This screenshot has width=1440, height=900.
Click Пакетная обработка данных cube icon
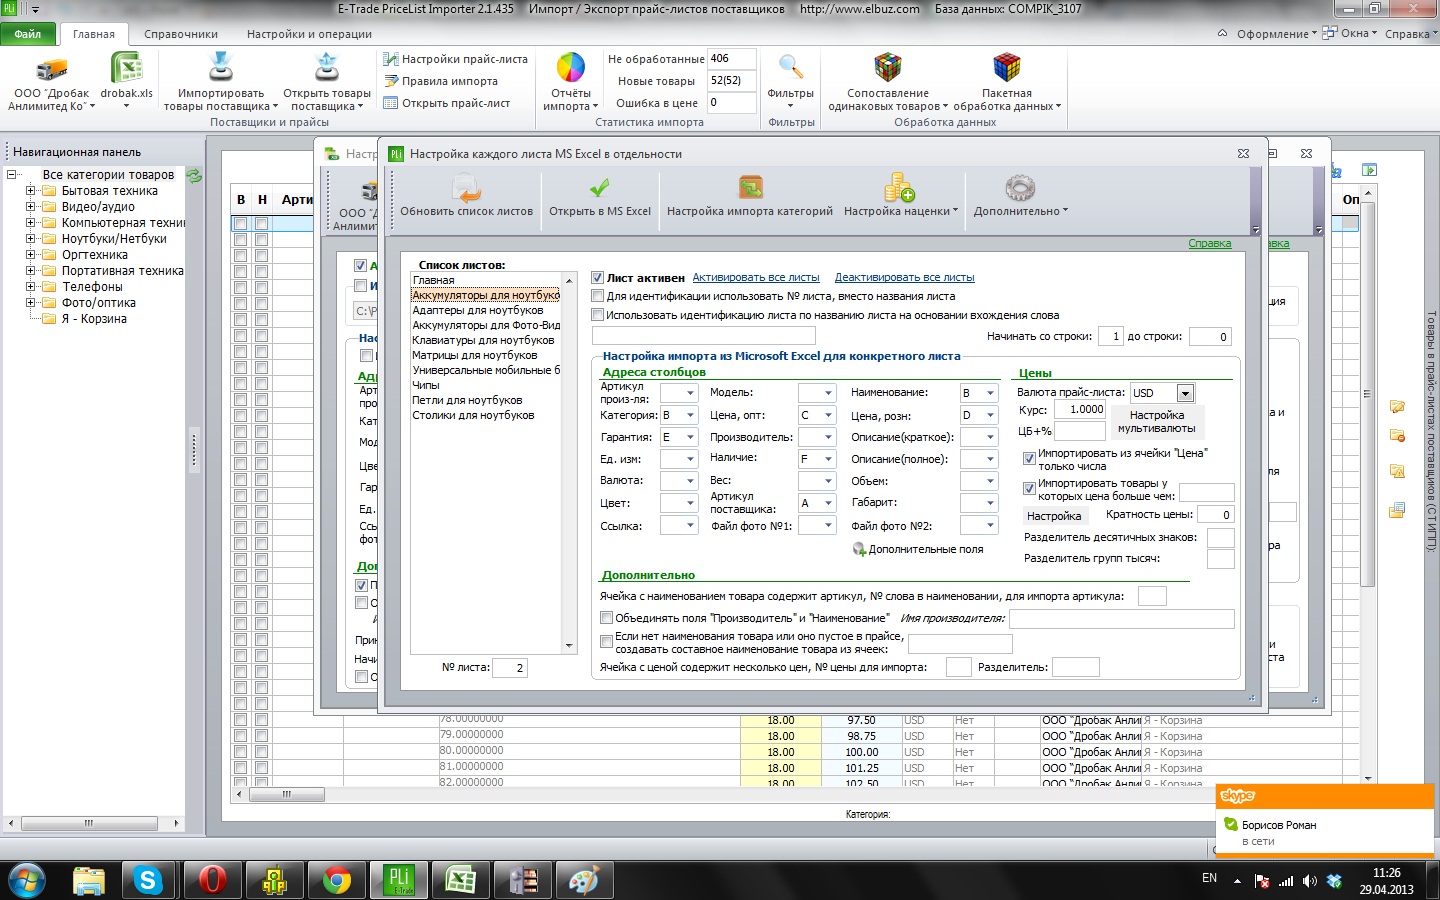click(x=1006, y=68)
